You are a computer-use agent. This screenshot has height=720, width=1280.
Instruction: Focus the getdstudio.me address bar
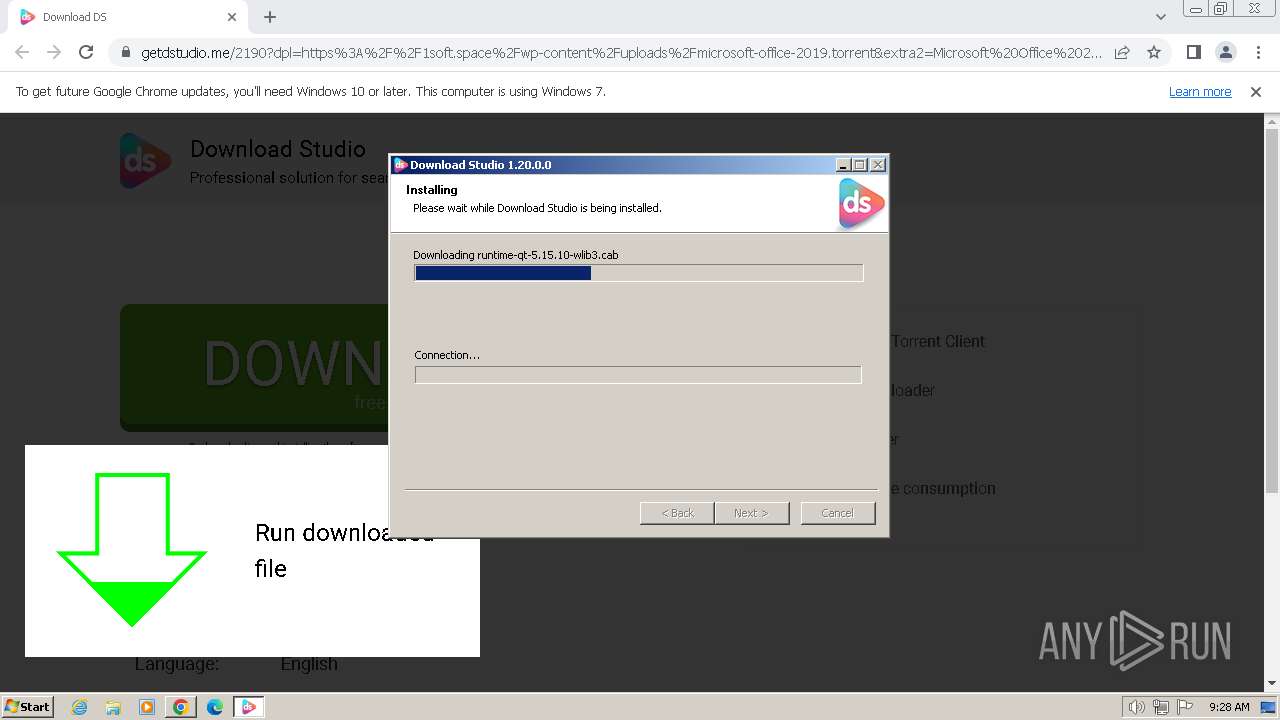point(621,53)
